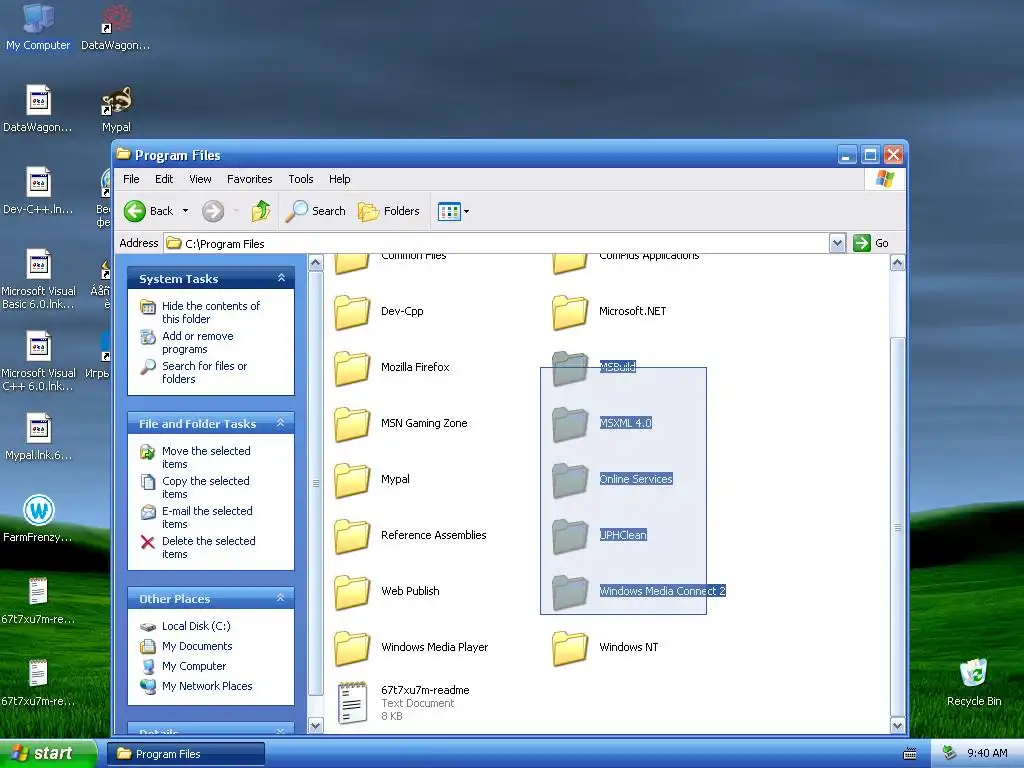
Task: Select the Mozilla Firefox folder icon
Action: tap(352, 368)
